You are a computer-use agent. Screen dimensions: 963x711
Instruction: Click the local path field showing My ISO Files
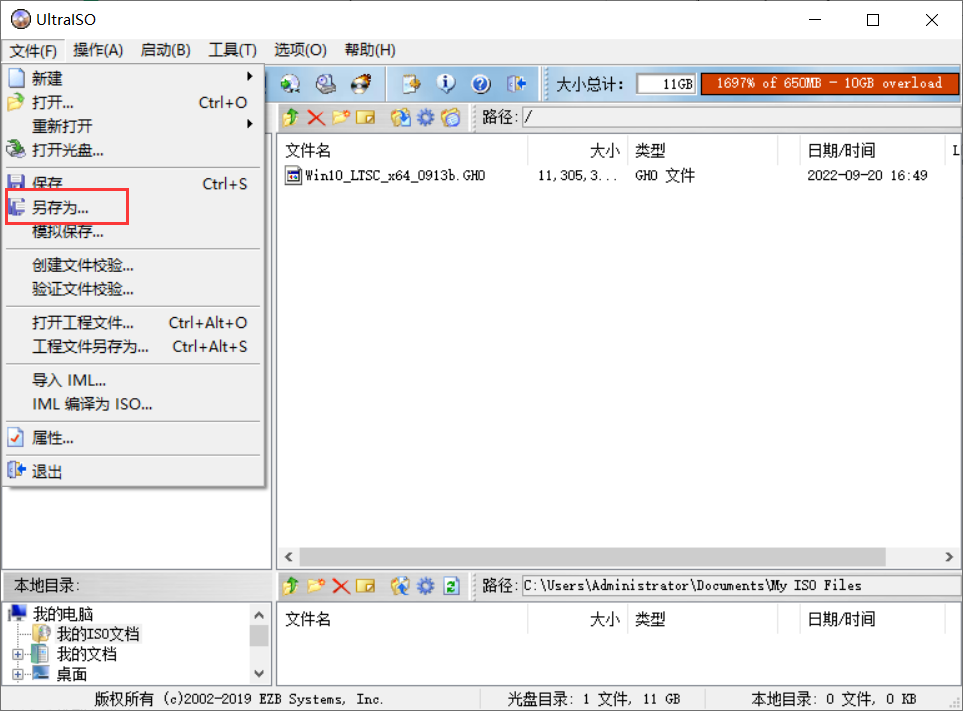tap(742, 586)
